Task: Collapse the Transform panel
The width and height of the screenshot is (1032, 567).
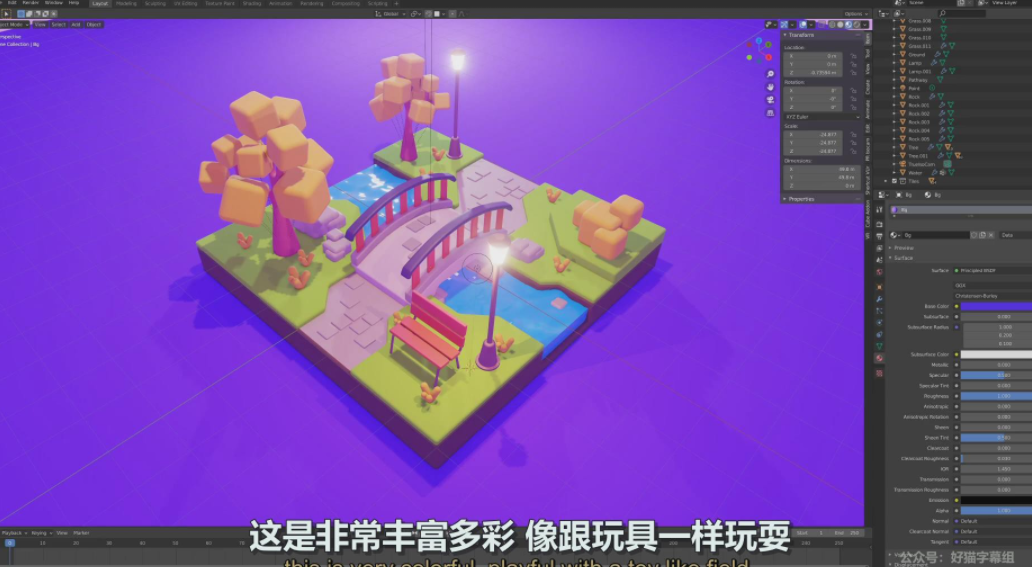Action: tap(786, 35)
